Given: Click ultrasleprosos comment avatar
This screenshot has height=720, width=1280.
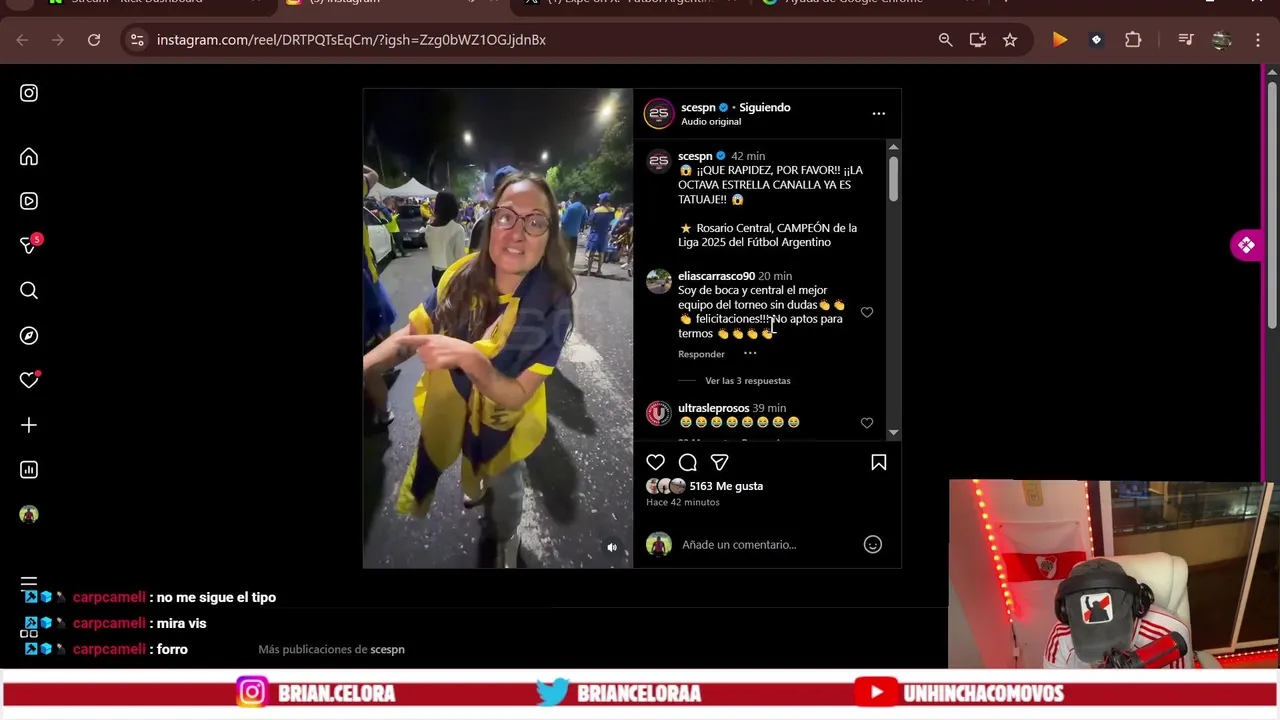Looking at the screenshot, I should click(658, 413).
